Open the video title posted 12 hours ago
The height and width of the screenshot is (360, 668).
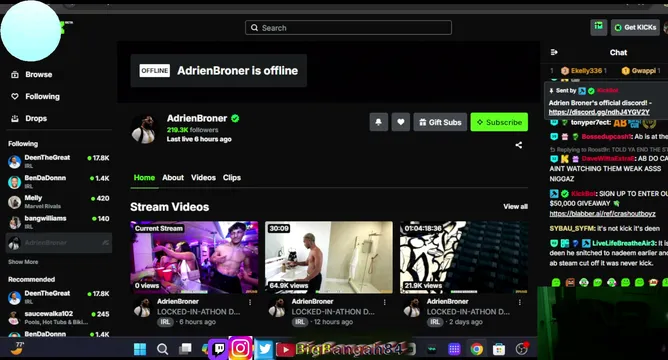(x=333, y=312)
